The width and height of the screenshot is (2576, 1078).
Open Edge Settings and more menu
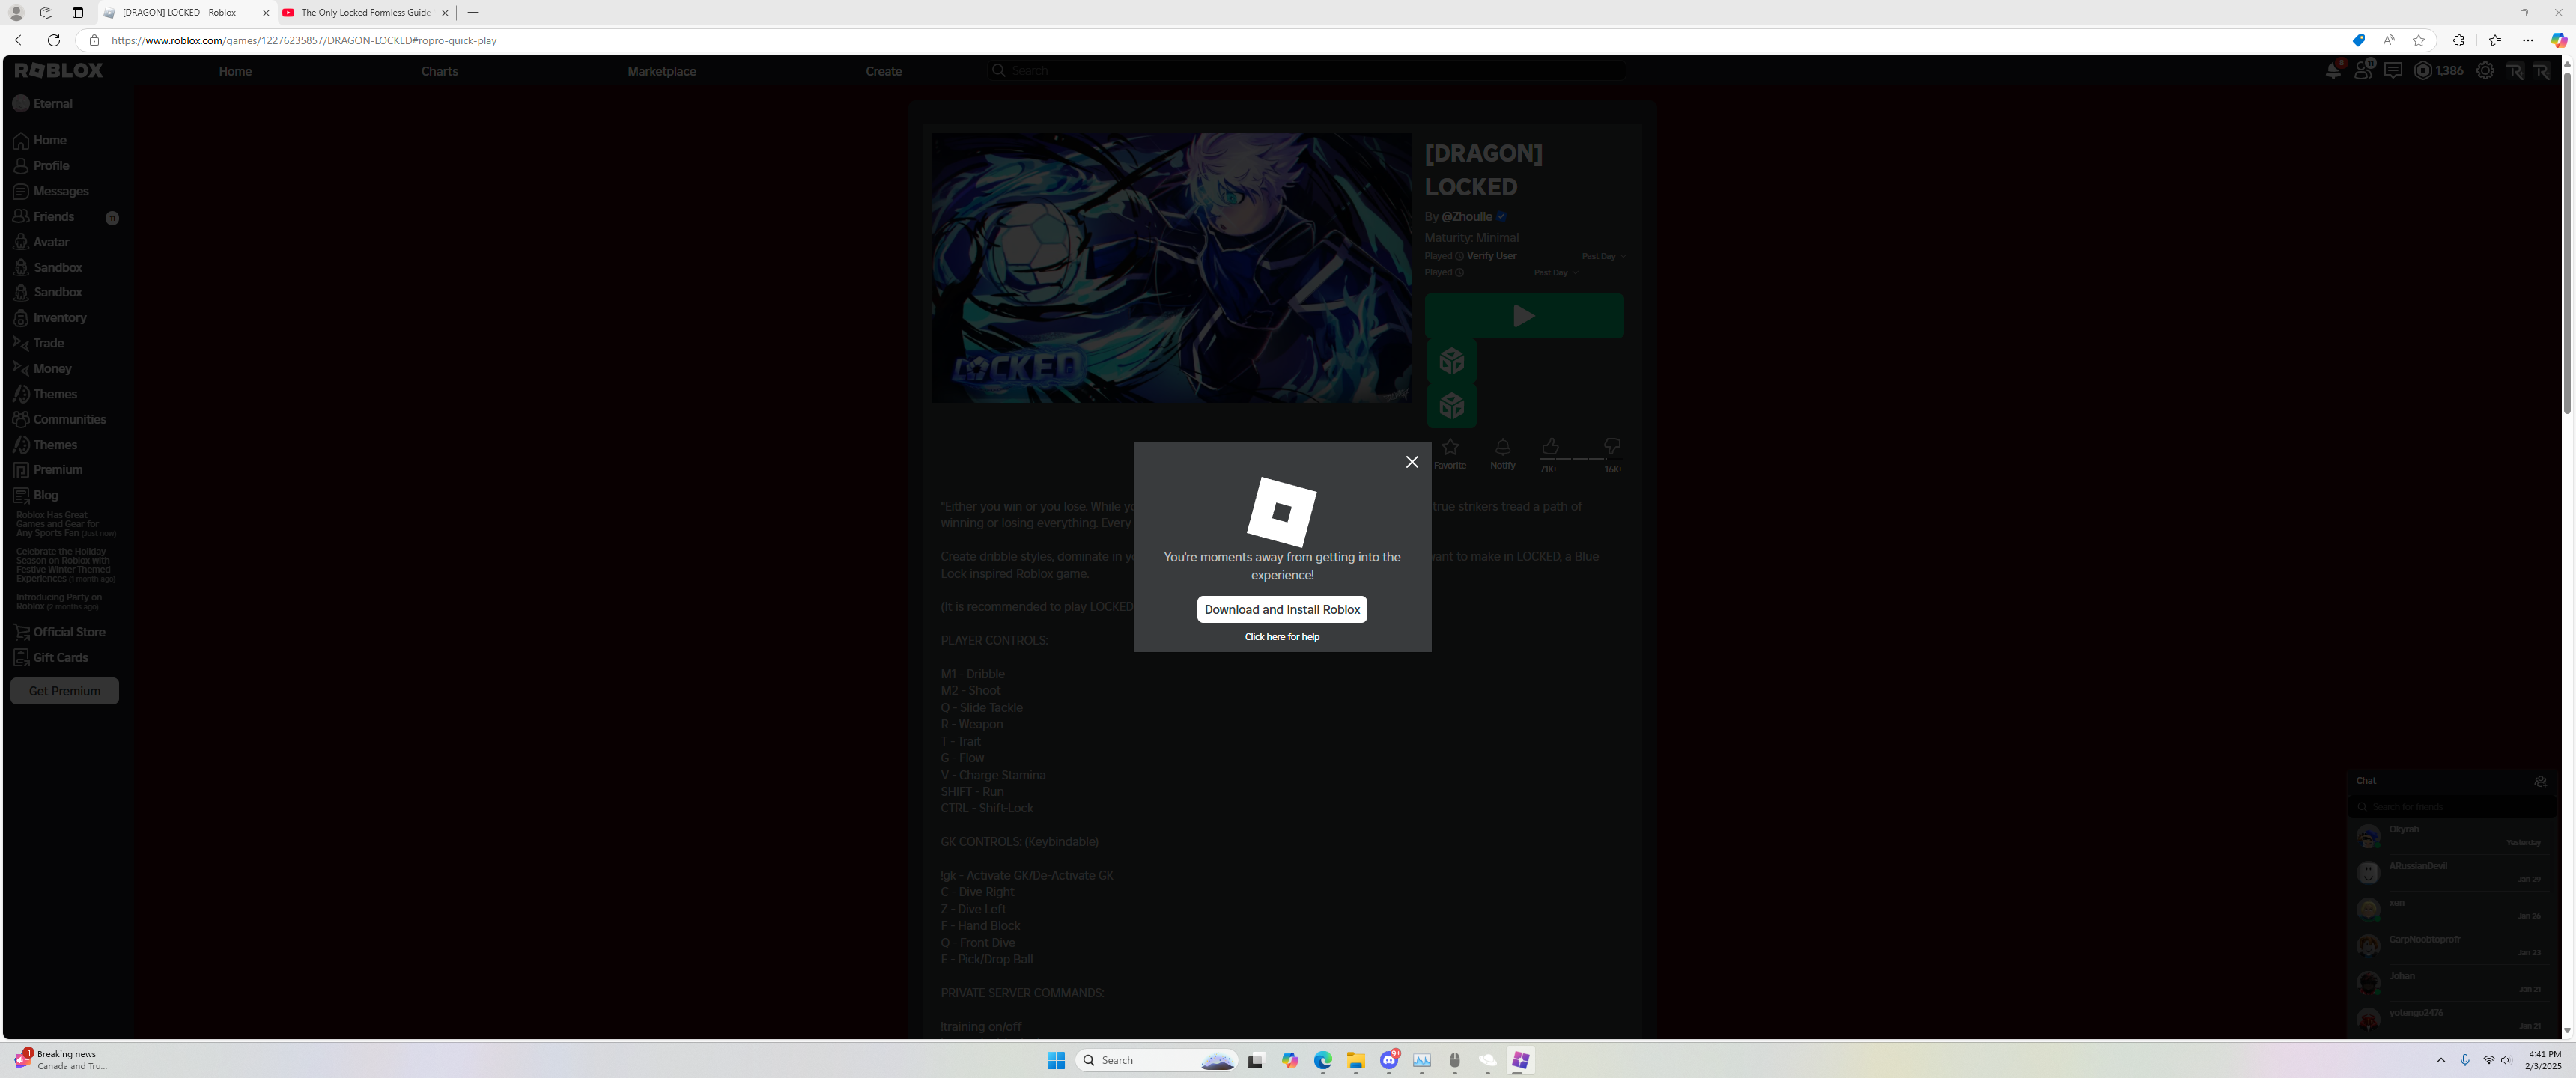pos(2528,40)
